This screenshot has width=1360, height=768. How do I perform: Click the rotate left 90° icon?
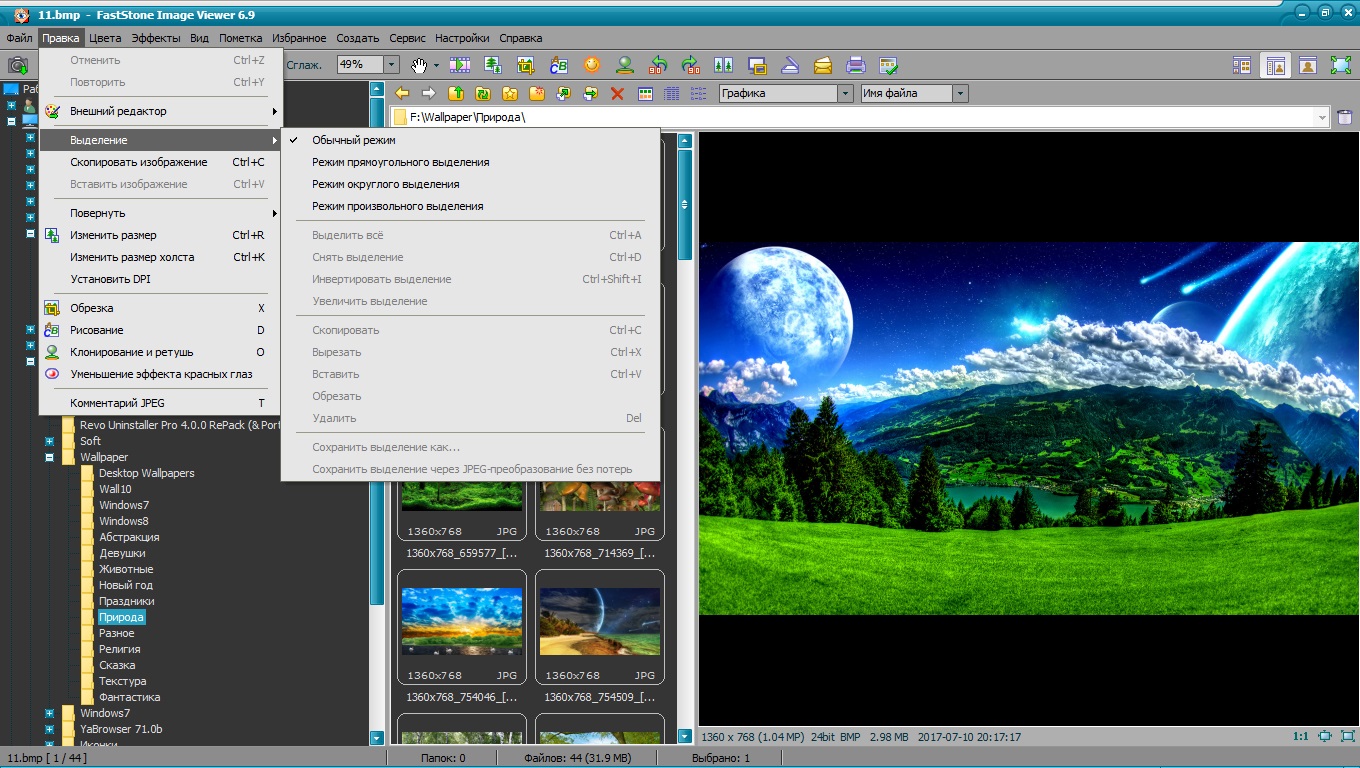pos(657,65)
